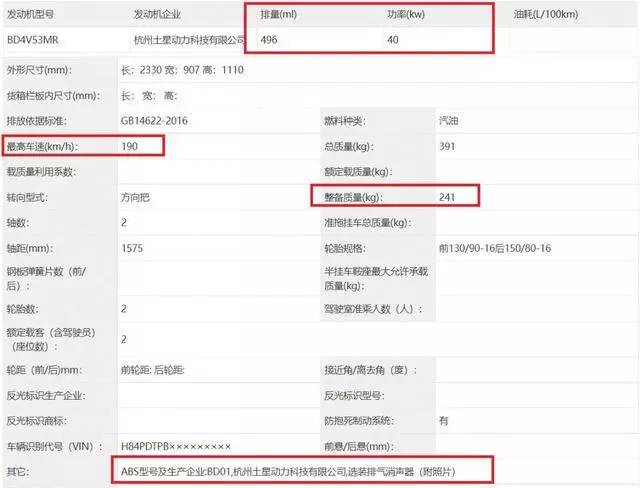Viewport: 640px width, 488px height.
Task: Click total mass value 391
Action: point(447,146)
